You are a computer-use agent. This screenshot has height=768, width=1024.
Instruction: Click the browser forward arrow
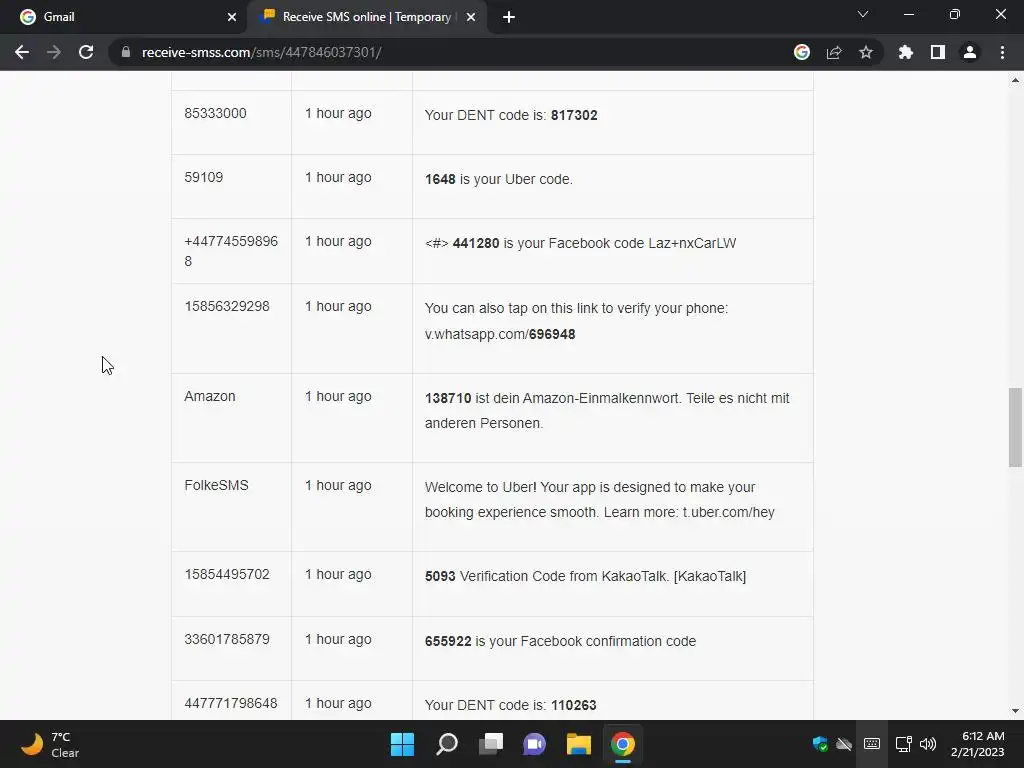click(54, 52)
